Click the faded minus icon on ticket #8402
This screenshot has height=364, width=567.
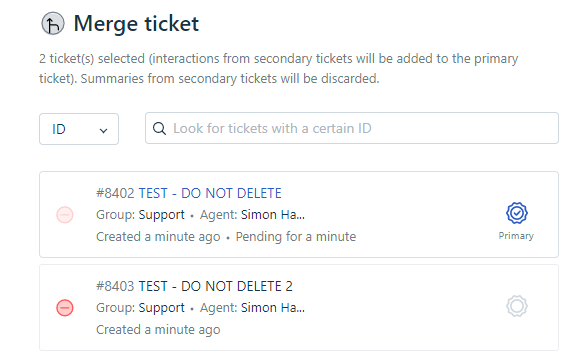65,215
